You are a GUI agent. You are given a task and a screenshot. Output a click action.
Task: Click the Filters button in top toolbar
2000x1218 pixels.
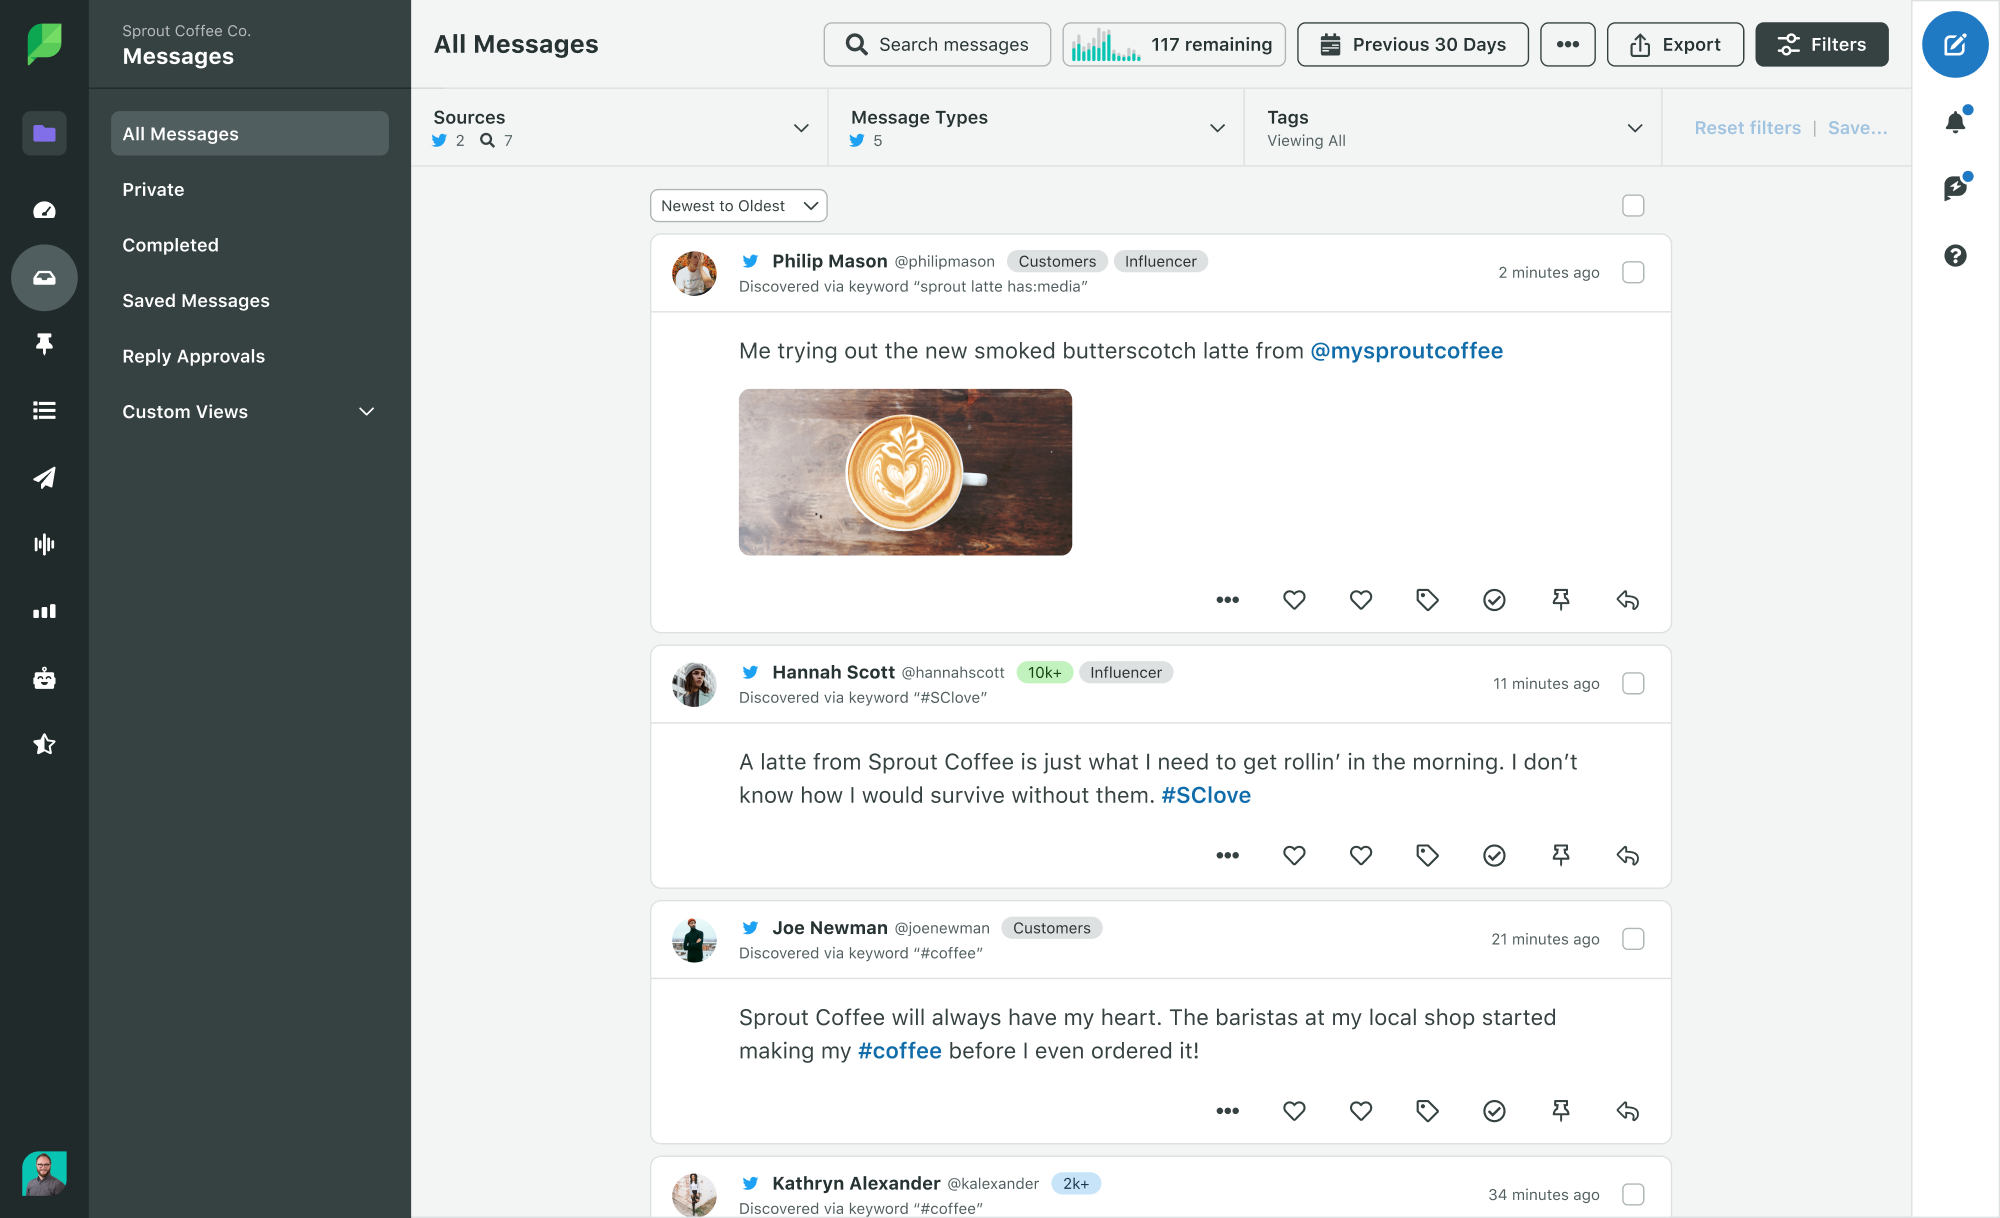pyautogui.click(x=1820, y=43)
